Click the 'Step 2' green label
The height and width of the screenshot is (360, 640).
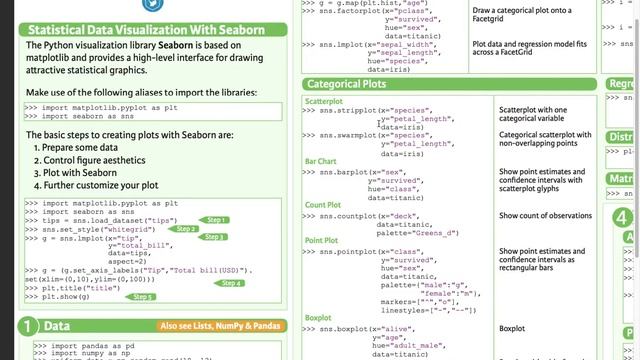point(184,229)
